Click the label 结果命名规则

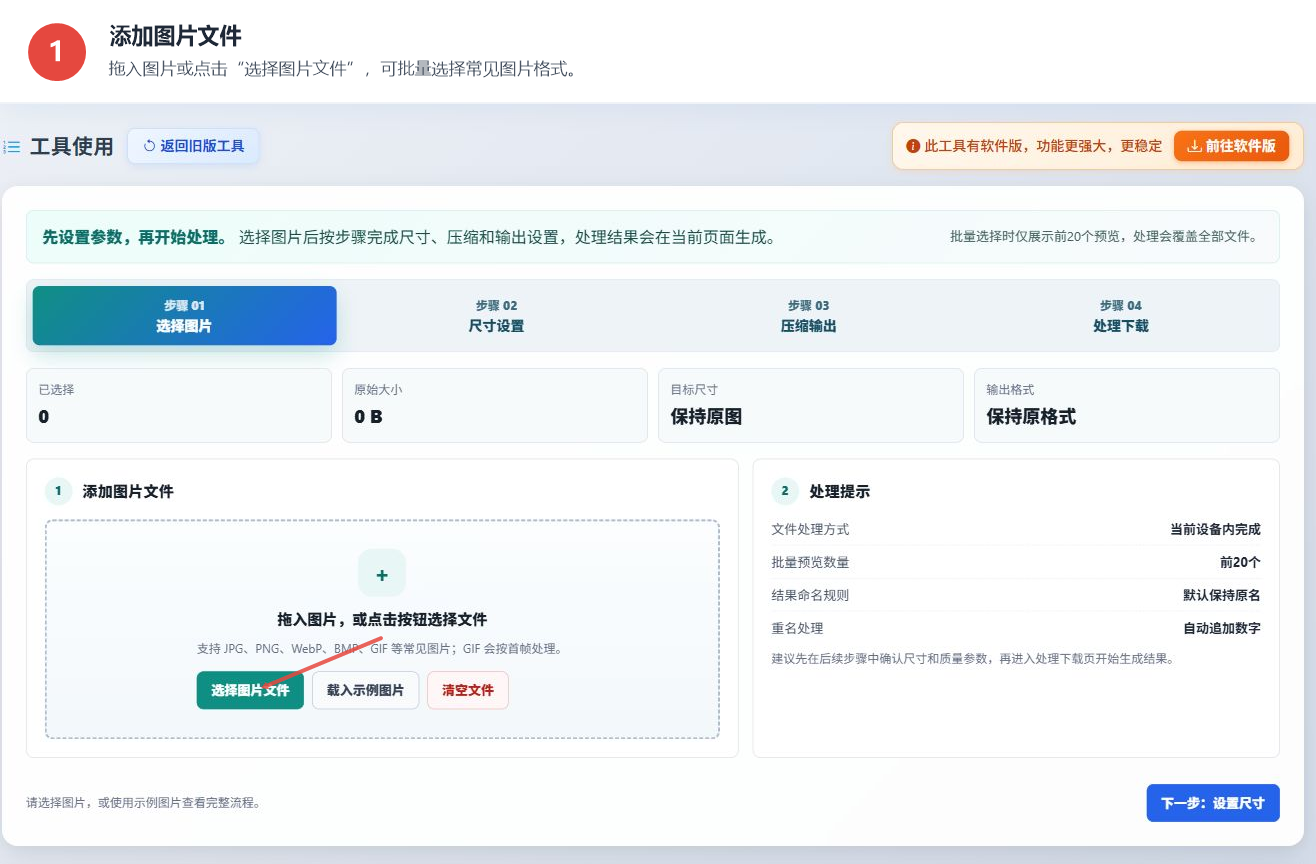point(810,595)
